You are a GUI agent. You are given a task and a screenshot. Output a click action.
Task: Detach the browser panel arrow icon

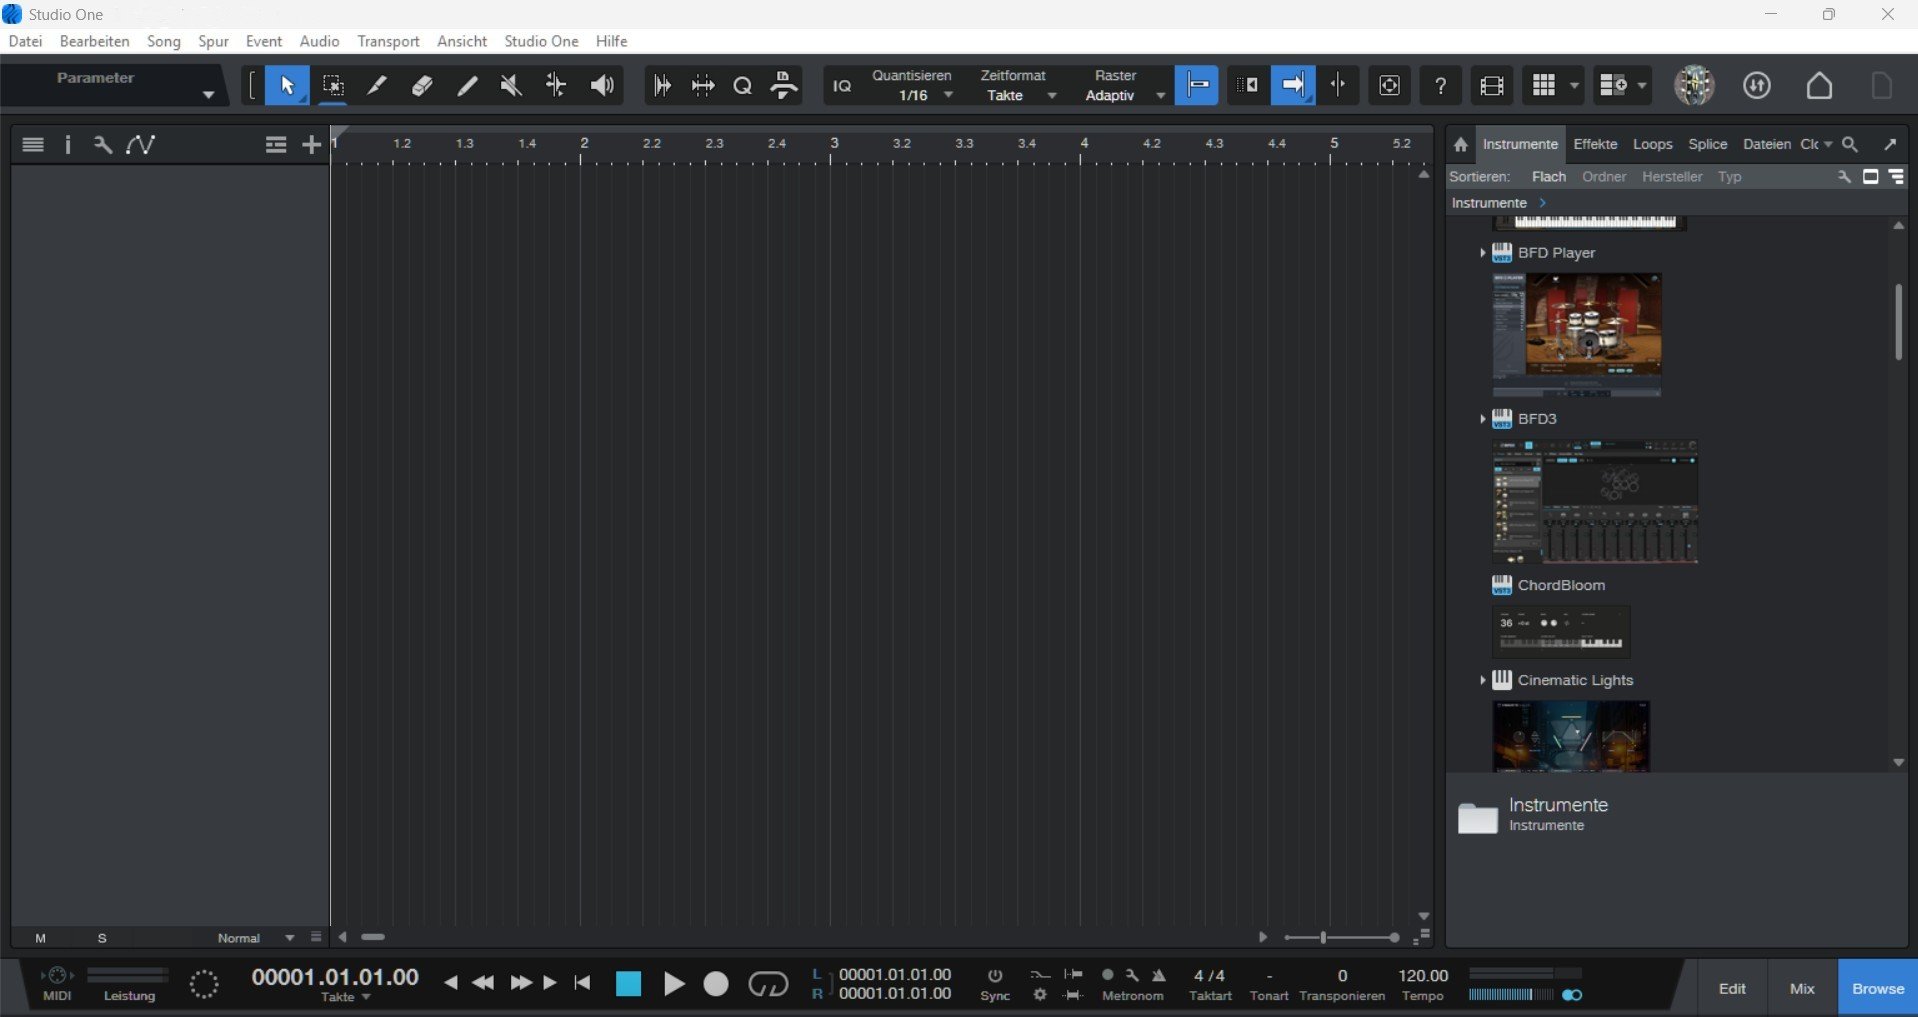pos(1890,144)
